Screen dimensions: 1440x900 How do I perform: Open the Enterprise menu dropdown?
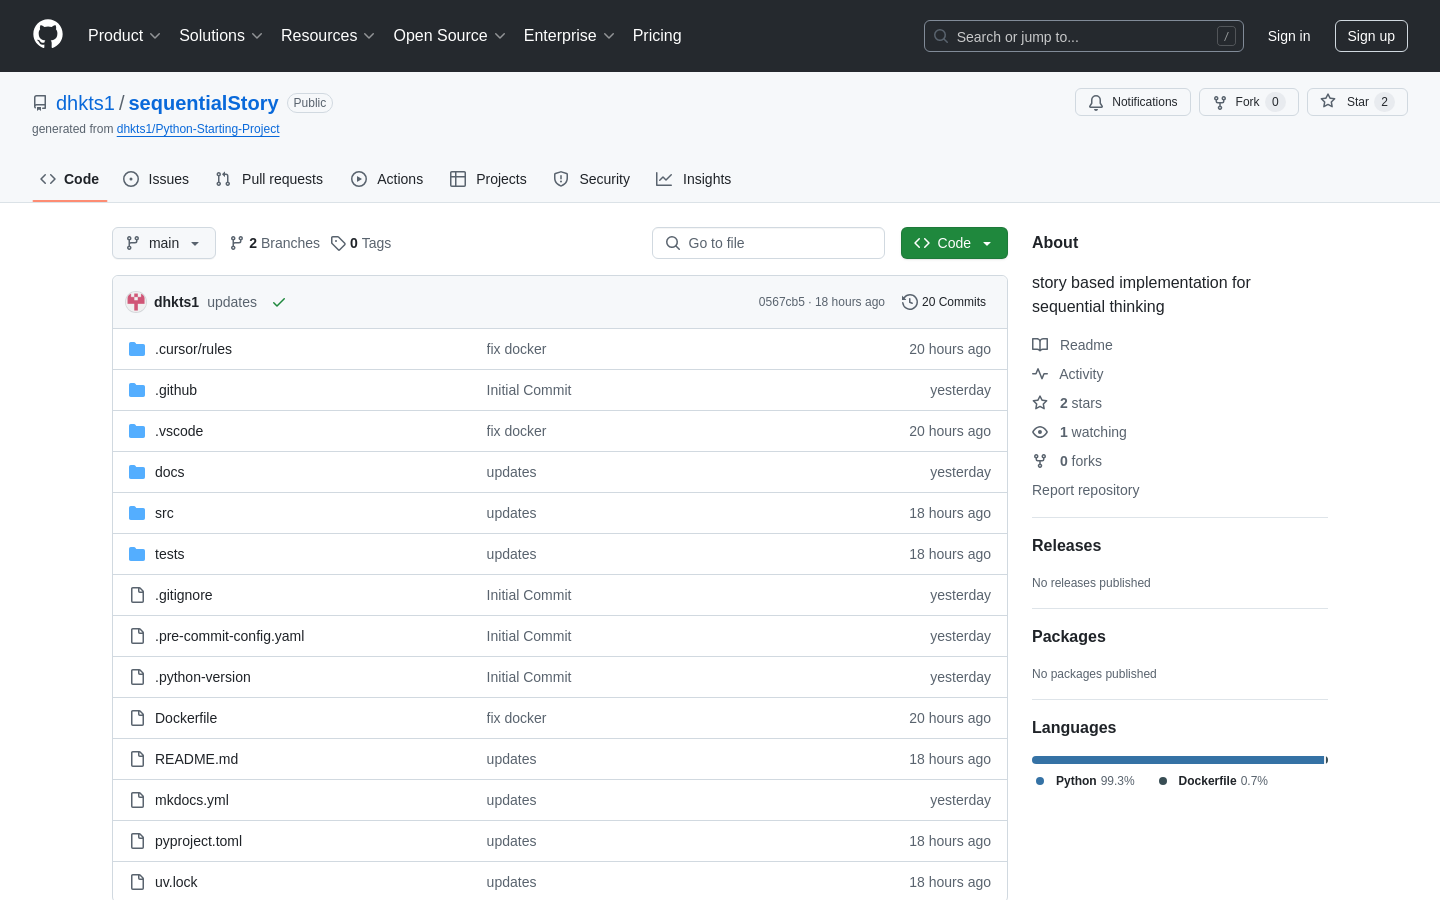click(x=569, y=36)
